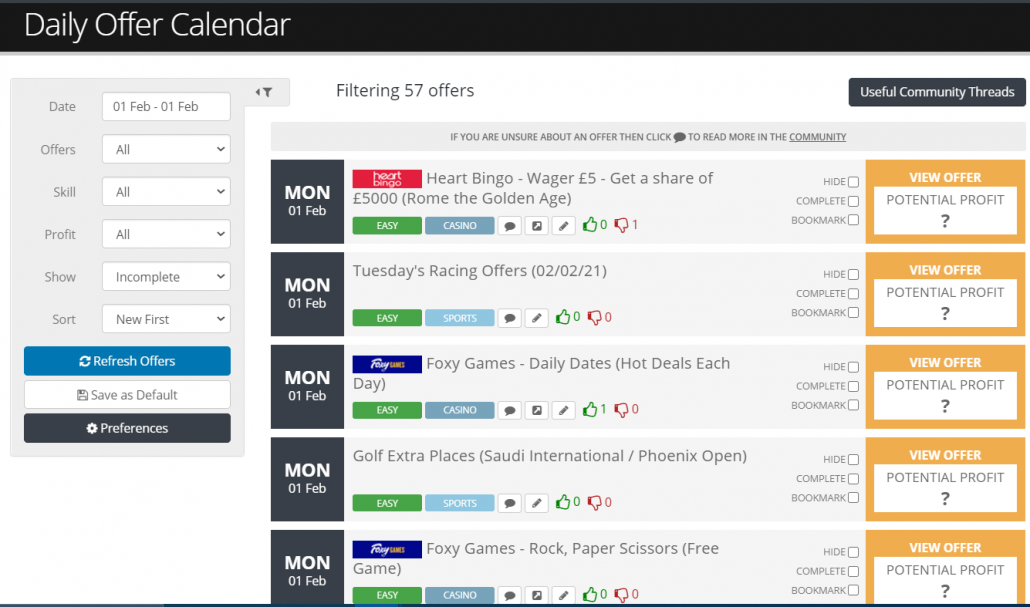Follow the COMMUNITY link in notice bar
The image size is (1030, 607).
coord(817,137)
